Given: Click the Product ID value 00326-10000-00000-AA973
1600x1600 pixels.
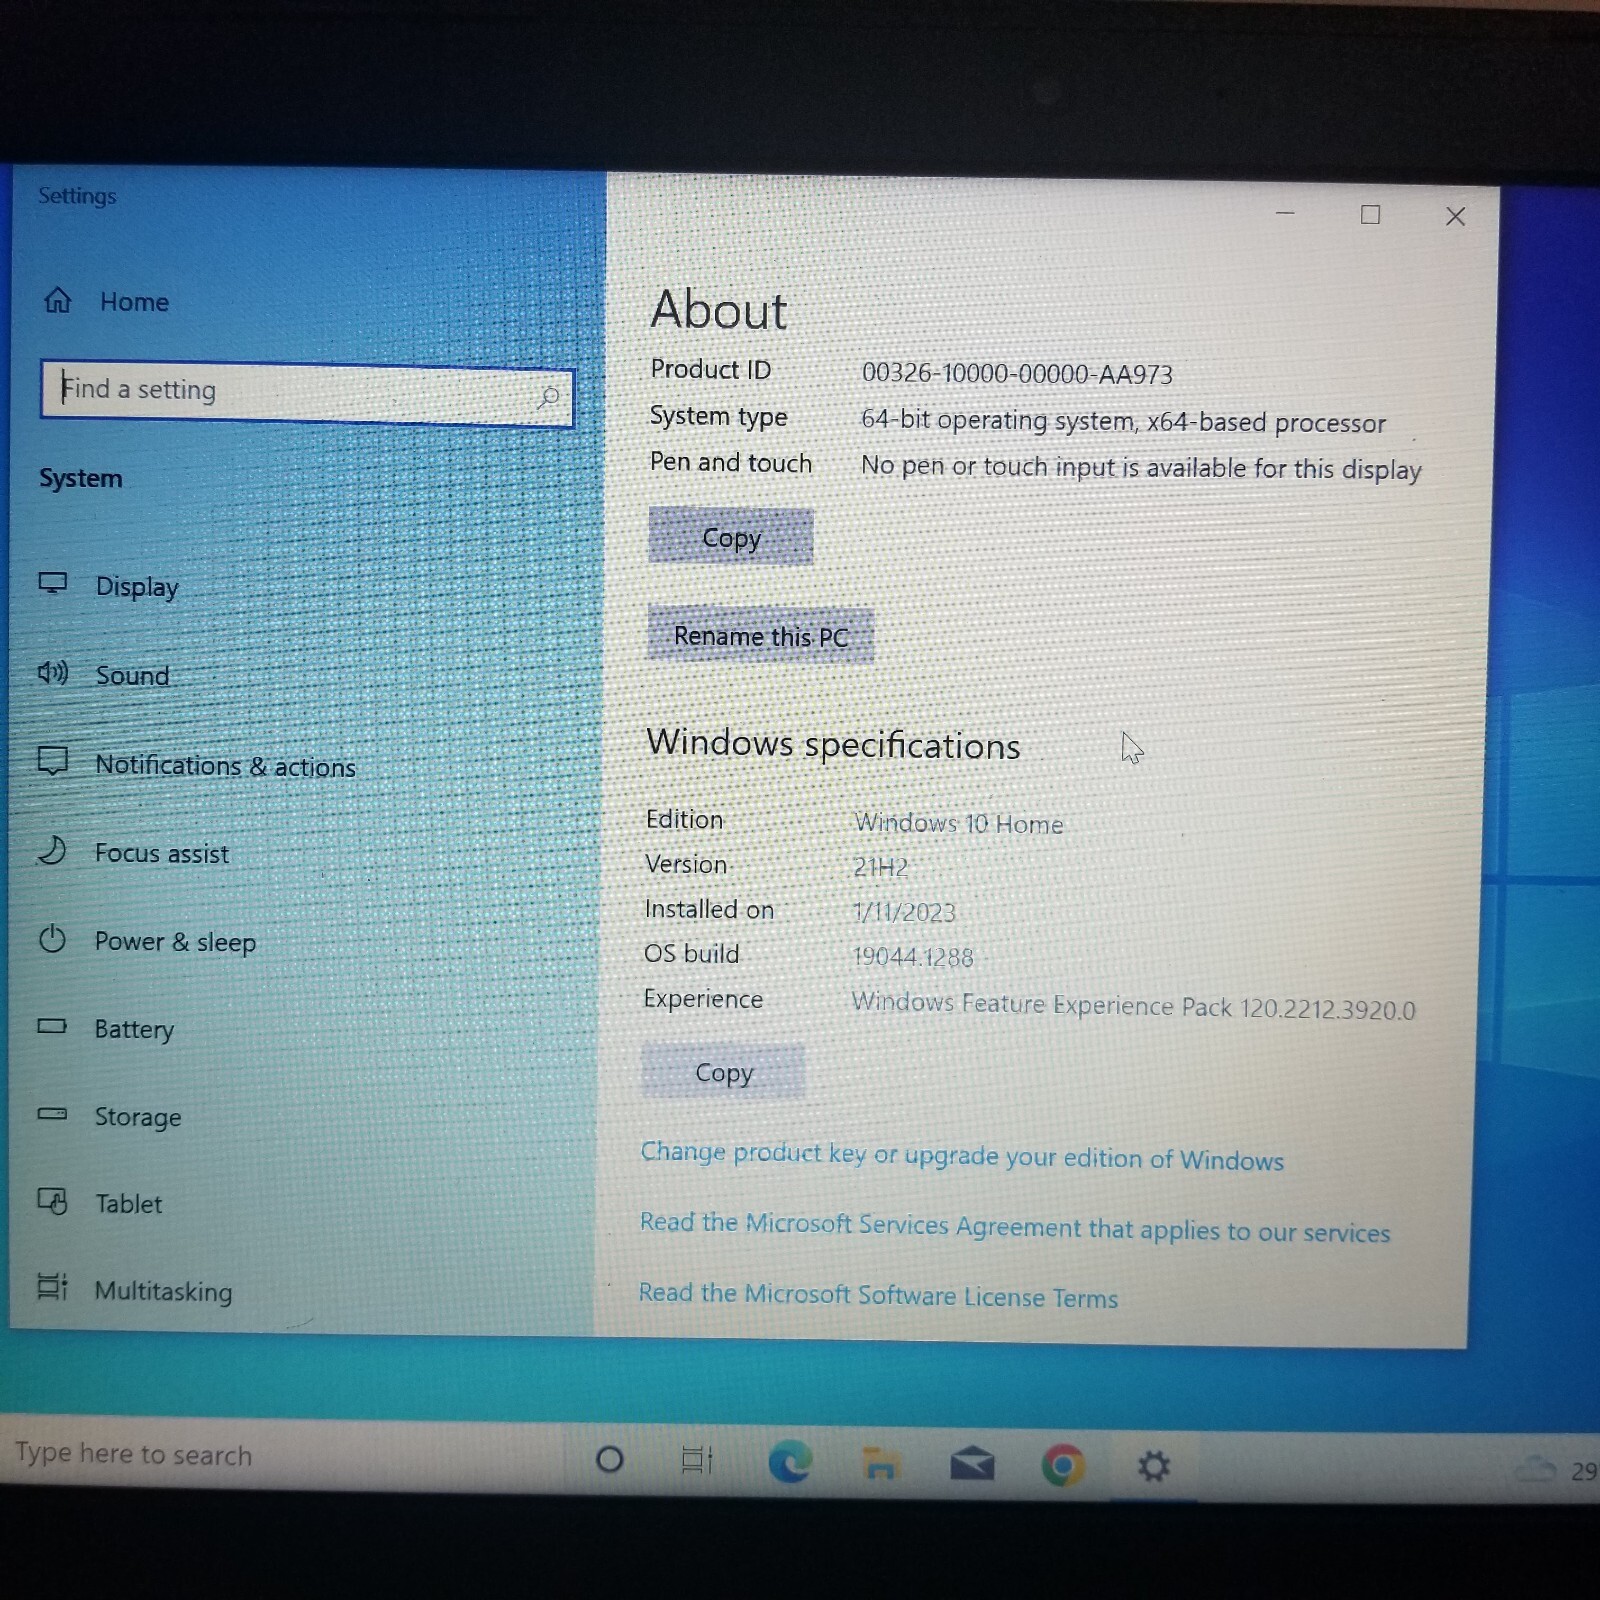Looking at the screenshot, I should pyautogui.click(x=1017, y=374).
